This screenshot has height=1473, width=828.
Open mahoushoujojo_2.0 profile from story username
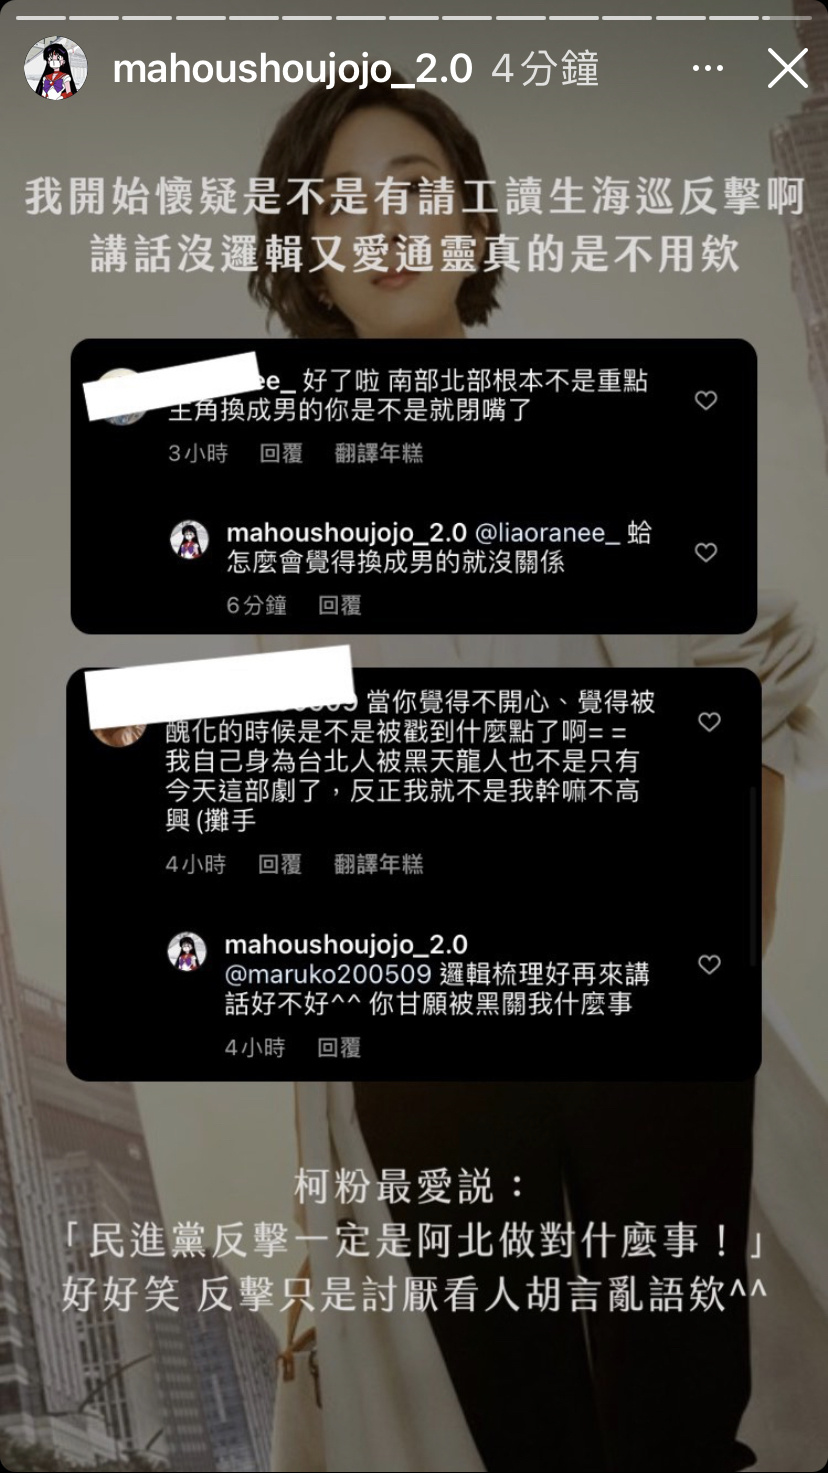pyautogui.click(x=293, y=69)
